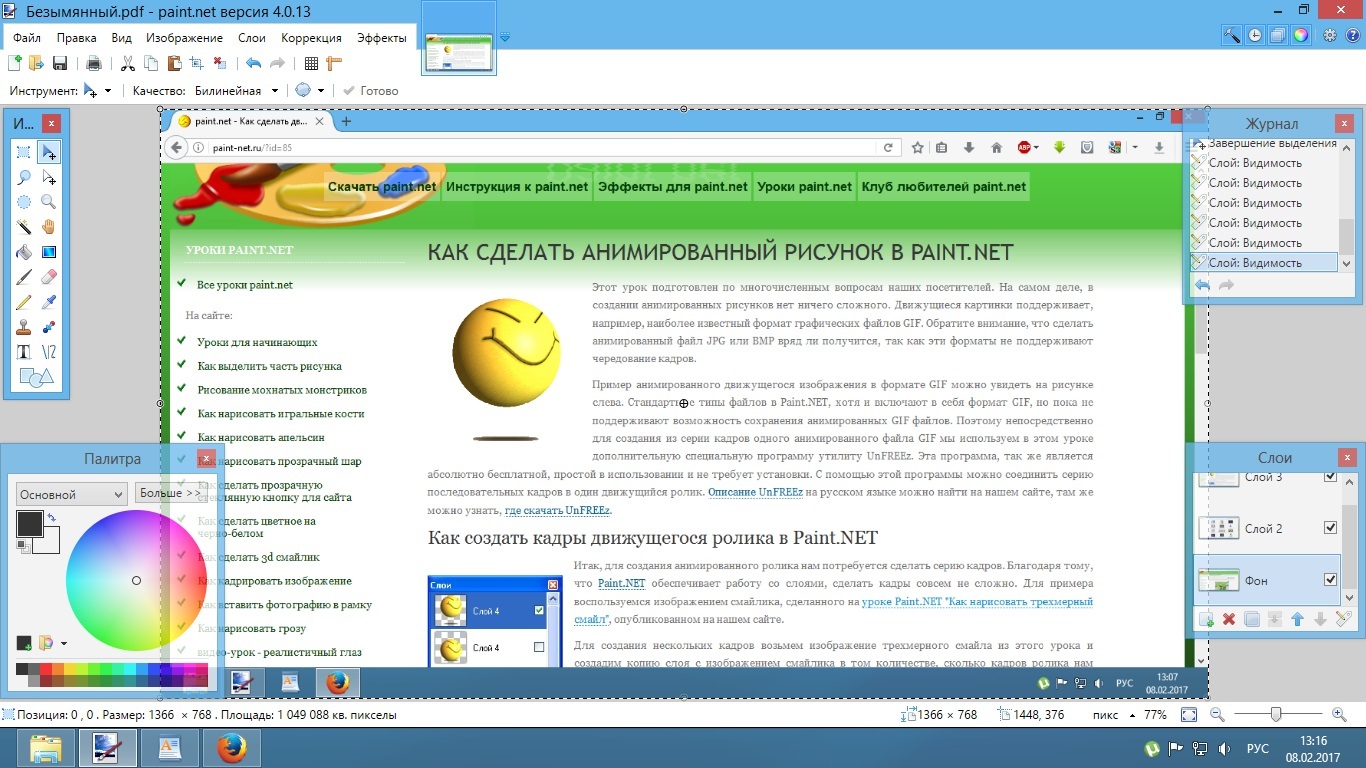Select the Paintbrush tool

click(24, 277)
